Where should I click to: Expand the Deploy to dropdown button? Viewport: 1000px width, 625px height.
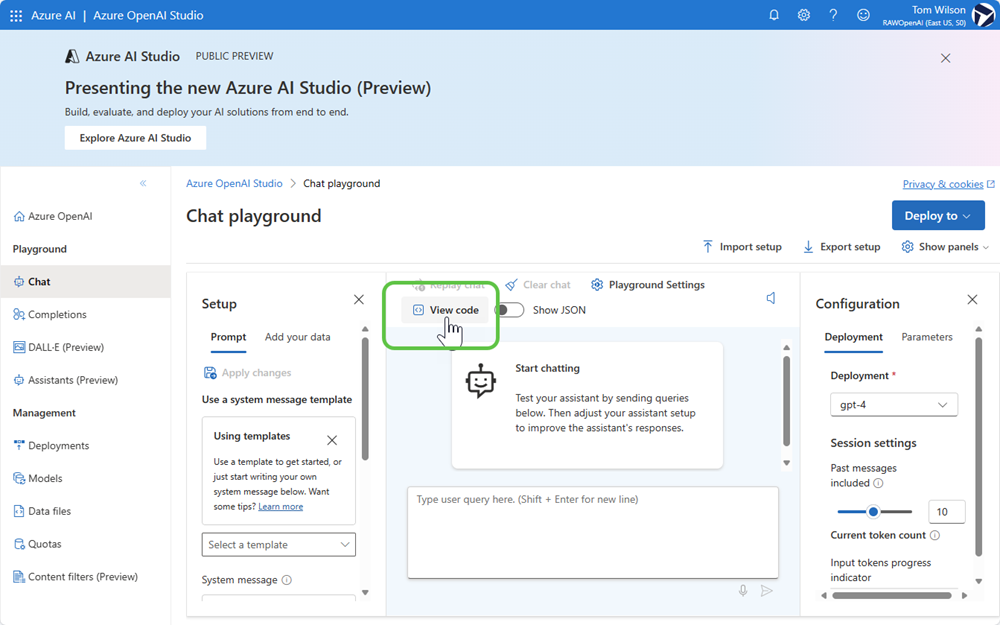pos(938,216)
